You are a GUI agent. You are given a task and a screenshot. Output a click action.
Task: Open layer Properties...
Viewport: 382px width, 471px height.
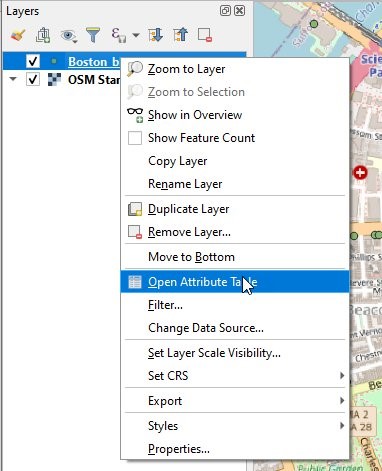click(x=235, y=449)
